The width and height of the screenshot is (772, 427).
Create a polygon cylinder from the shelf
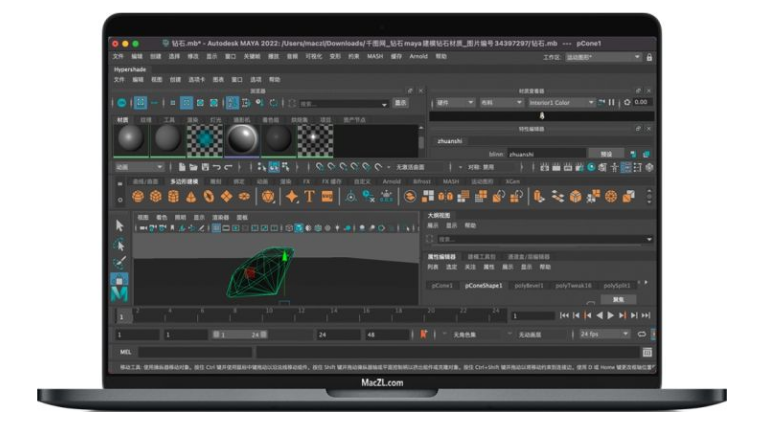tap(173, 197)
